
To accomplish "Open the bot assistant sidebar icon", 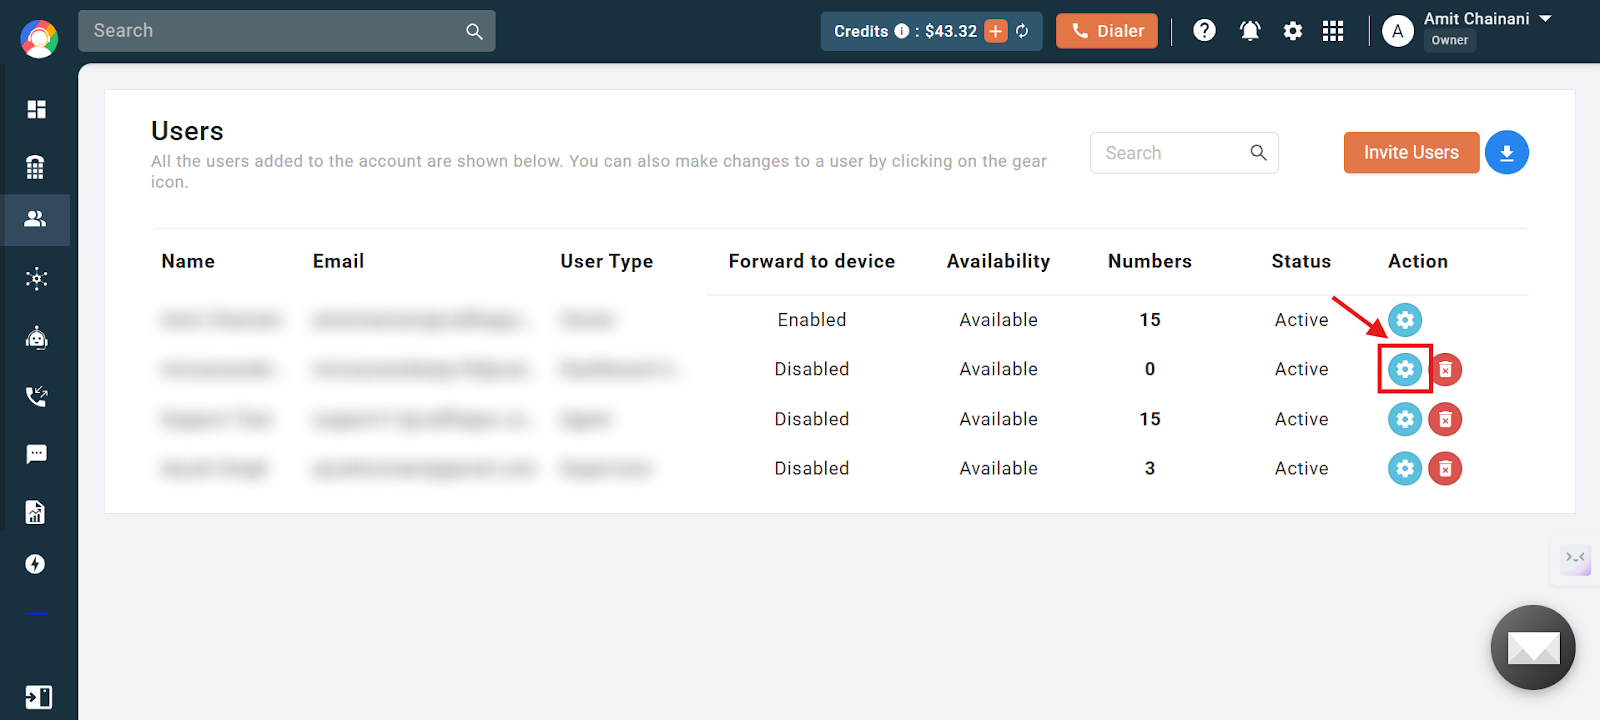I will click(37, 338).
